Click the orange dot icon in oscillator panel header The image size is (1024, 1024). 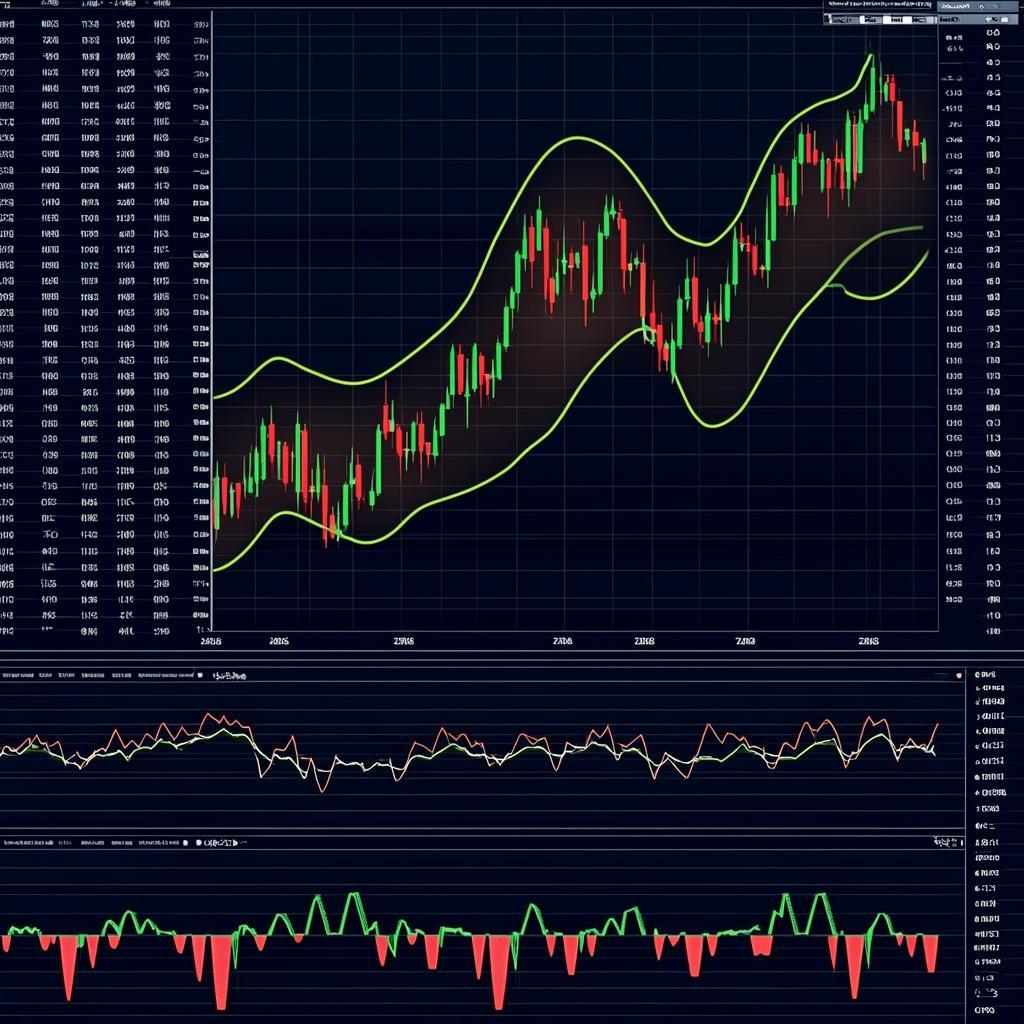coord(960,676)
